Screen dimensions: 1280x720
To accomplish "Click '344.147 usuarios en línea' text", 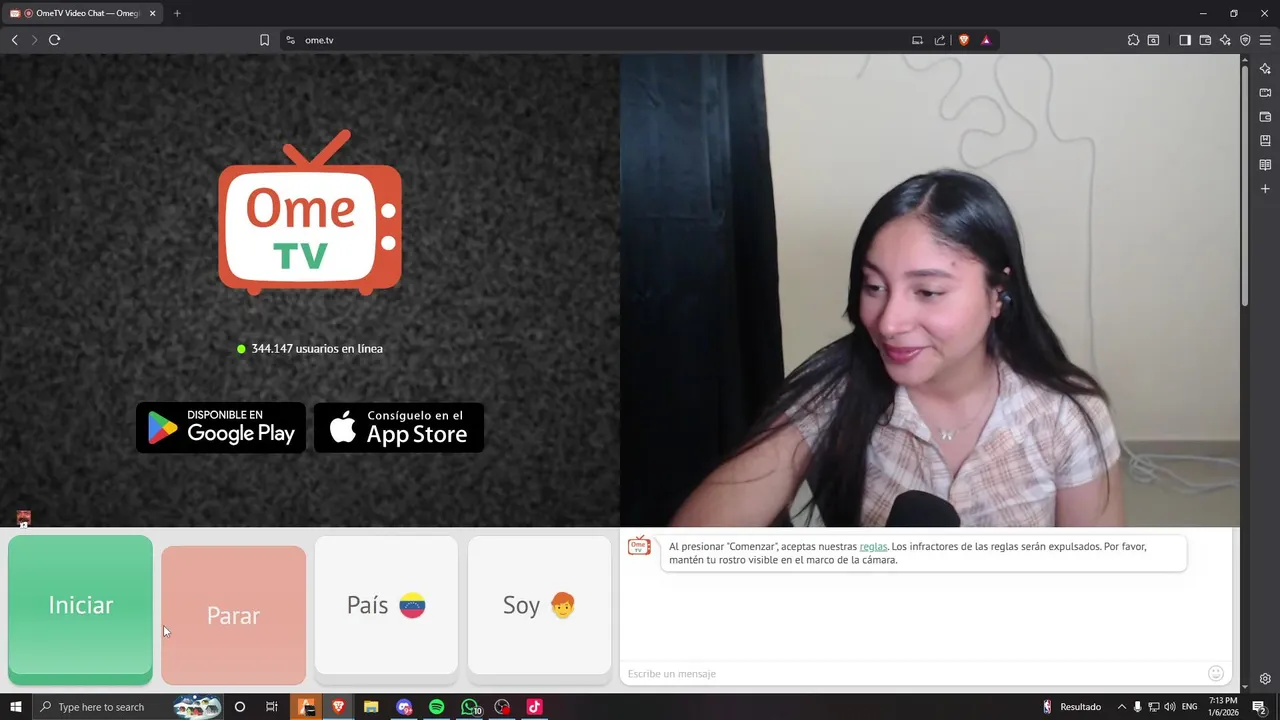I will coord(317,349).
